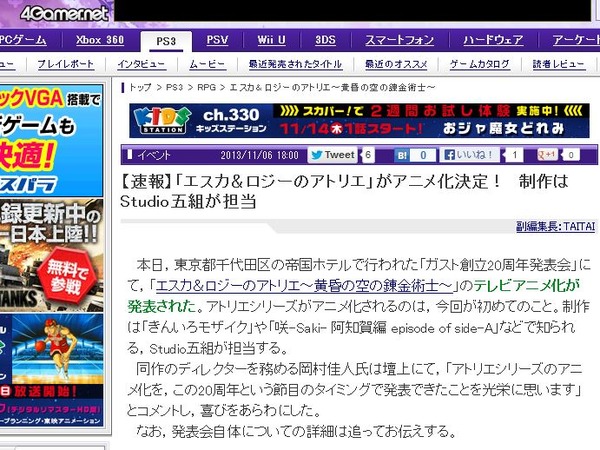Open the スマートフォン tab
This screenshot has height=450, width=600.
coord(399,40)
